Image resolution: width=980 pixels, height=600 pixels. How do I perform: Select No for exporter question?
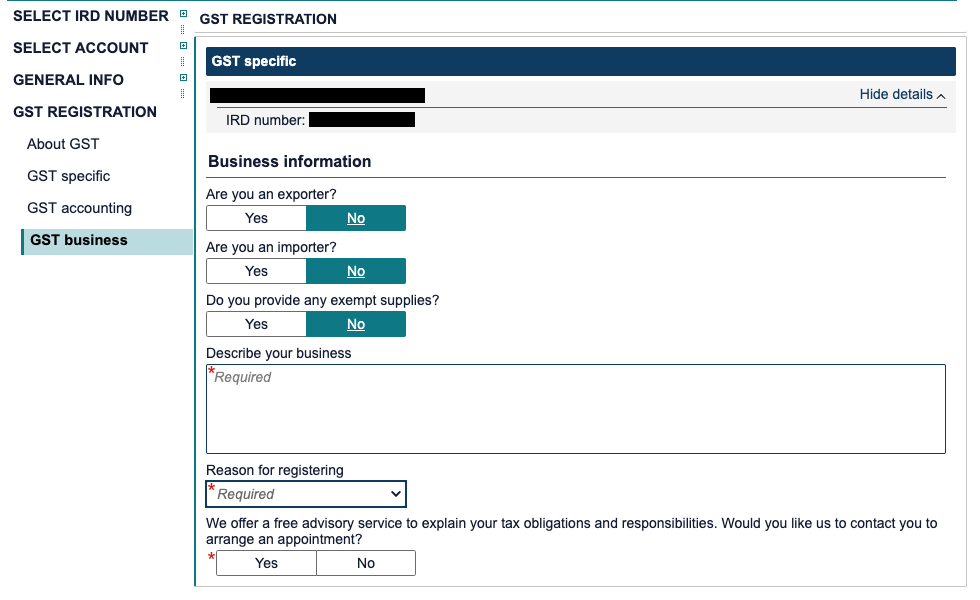click(356, 218)
